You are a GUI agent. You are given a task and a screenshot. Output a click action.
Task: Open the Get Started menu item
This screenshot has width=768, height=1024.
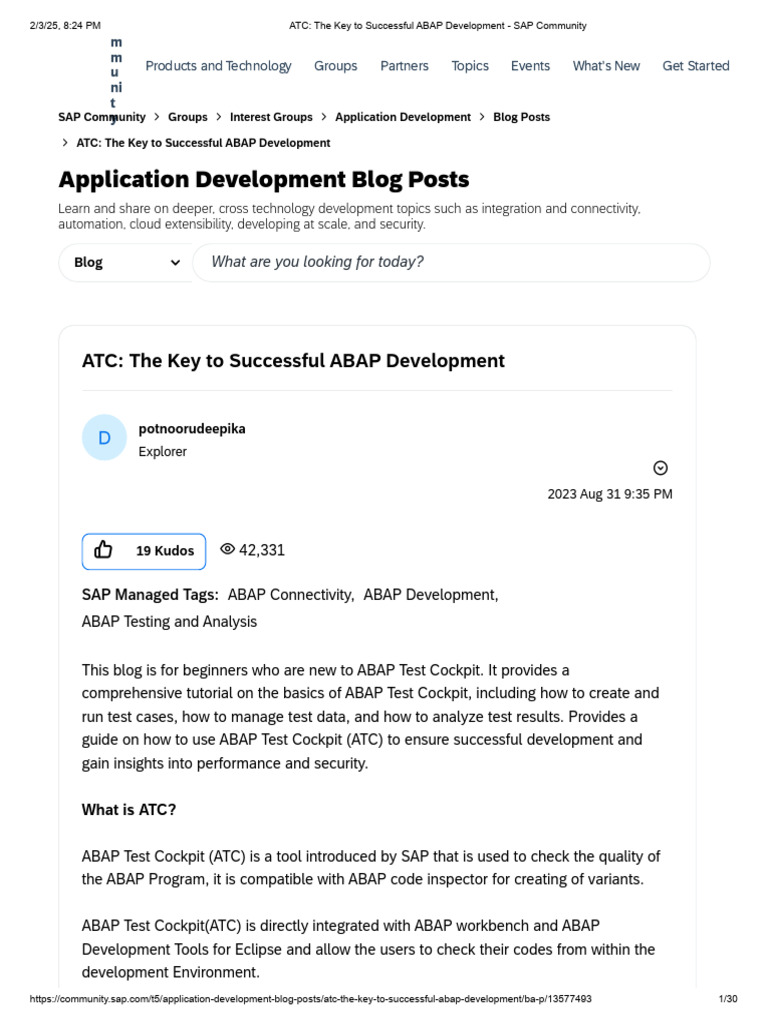click(x=696, y=66)
